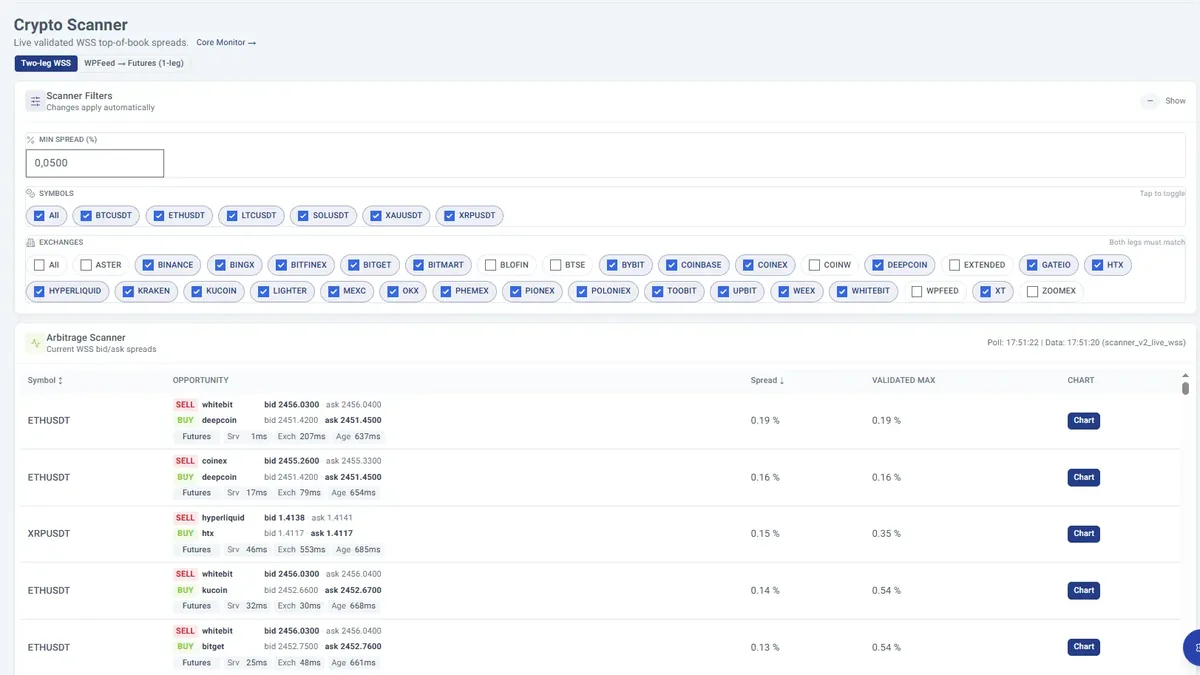
Task: Disable the POLONIEX exchange
Action: click(581, 291)
